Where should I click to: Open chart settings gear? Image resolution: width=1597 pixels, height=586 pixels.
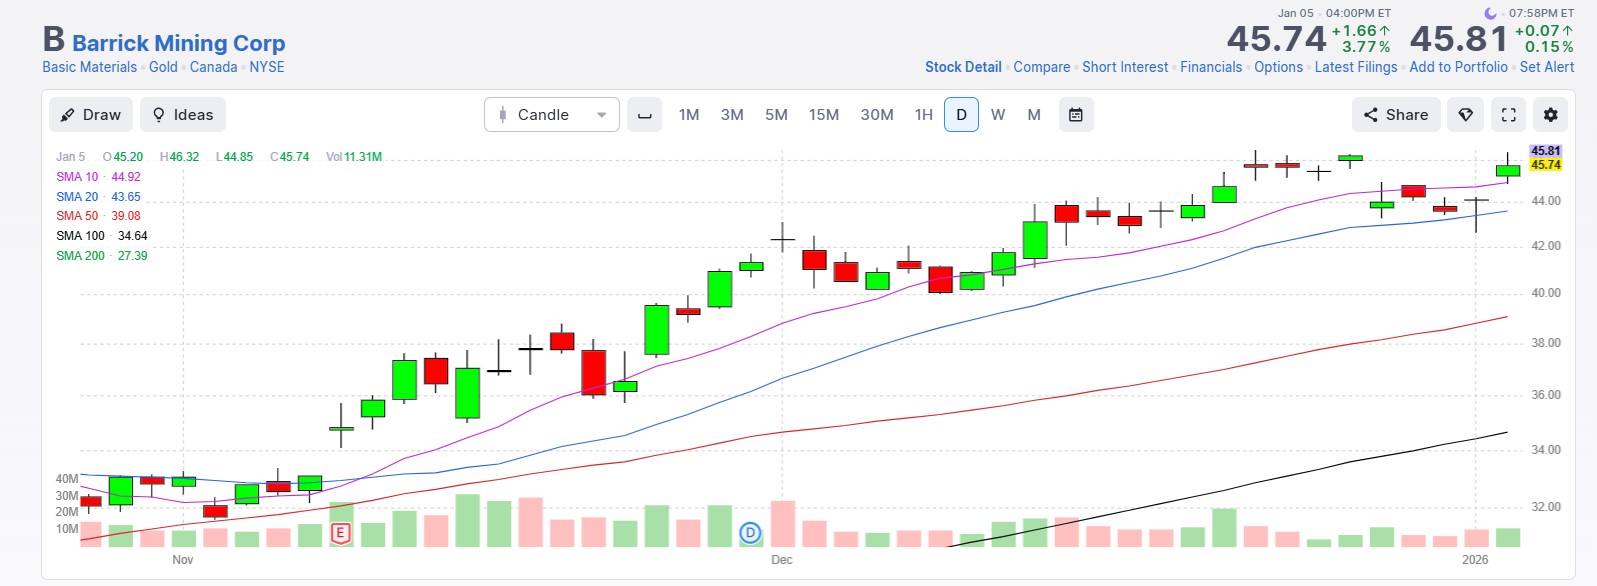(1550, 115)
